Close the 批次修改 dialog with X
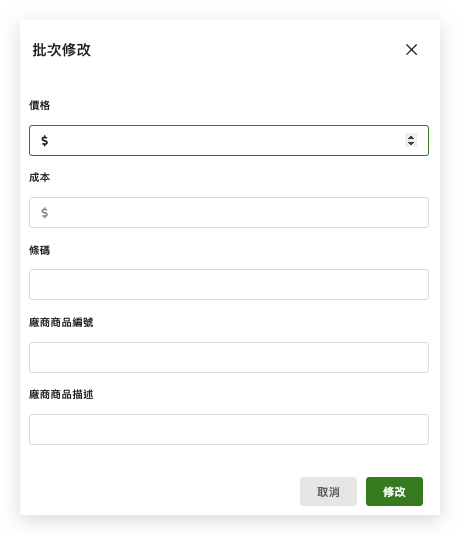Screen dimensions: 460x535 pyautogui.click(x=411, y=50)
